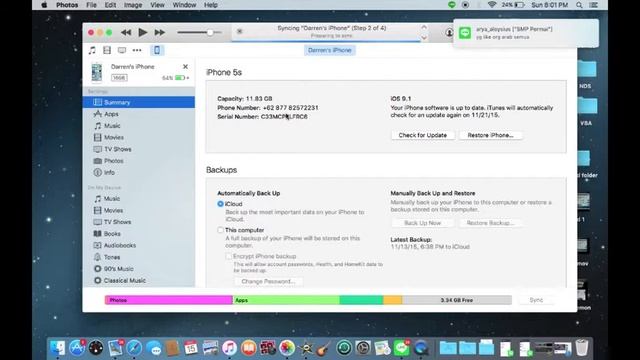Open the Music library icon
The height and width of the screenshot is (360, 640).
click(92, 50)
